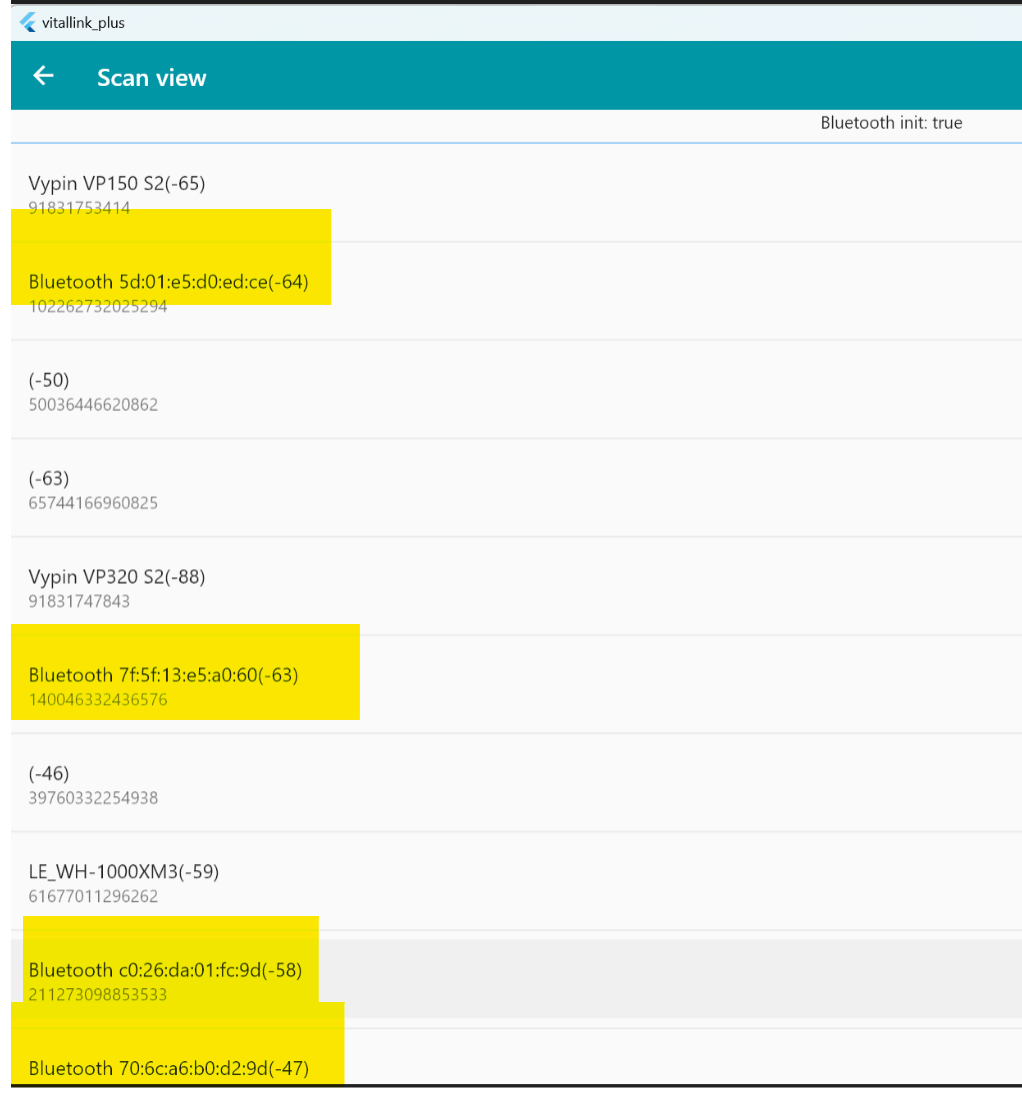
Task: Select the Vypin VP150 S2 device
Action: 516,193
